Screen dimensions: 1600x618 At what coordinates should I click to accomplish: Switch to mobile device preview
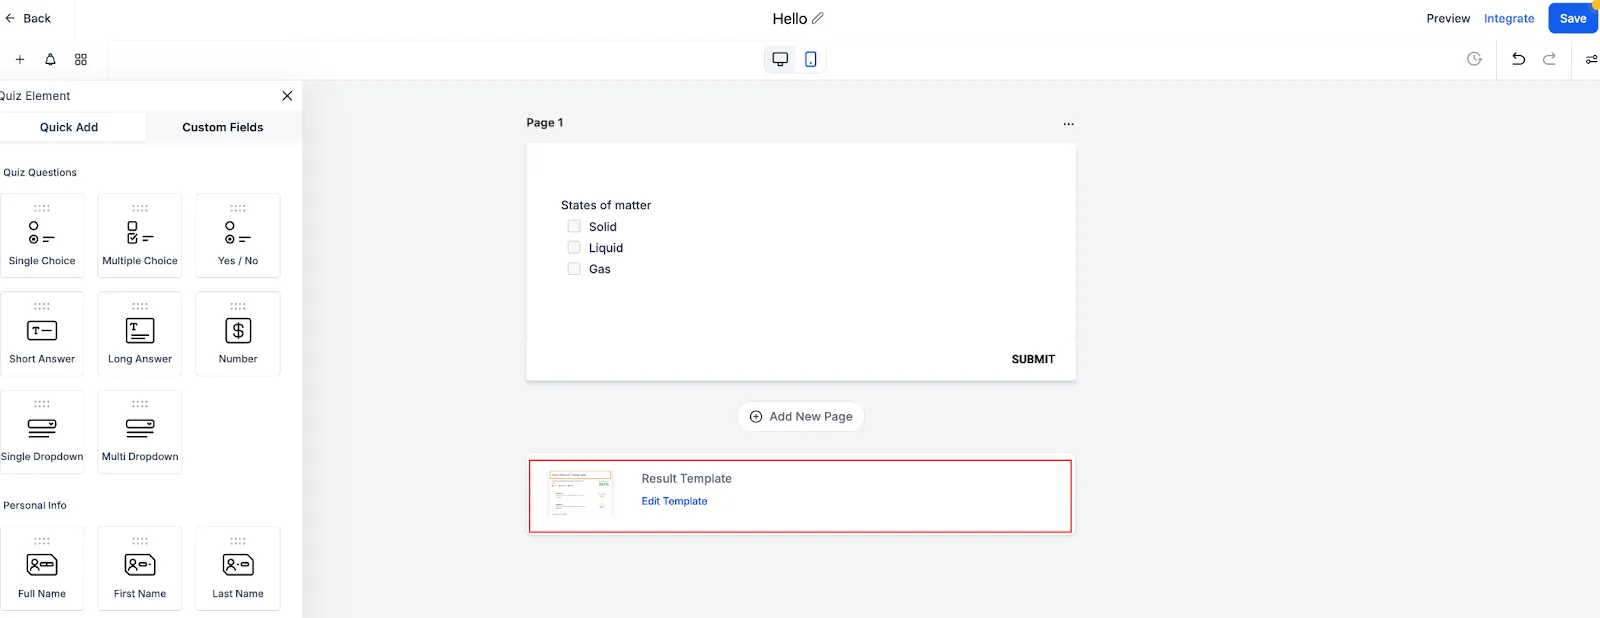[x=811, y=59]
